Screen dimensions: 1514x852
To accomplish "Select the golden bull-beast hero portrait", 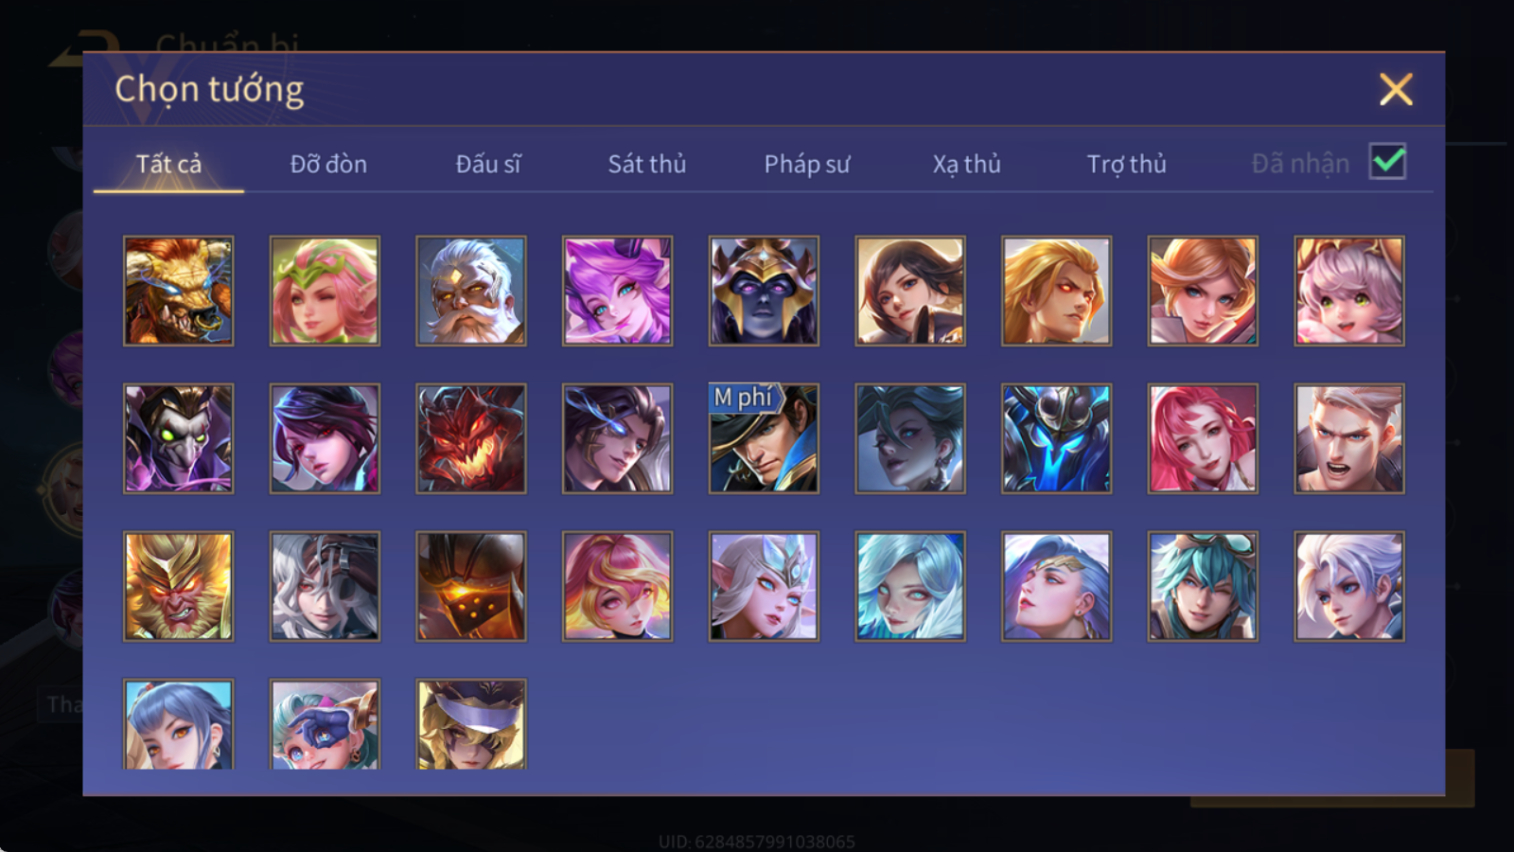I will click(178, 291).
